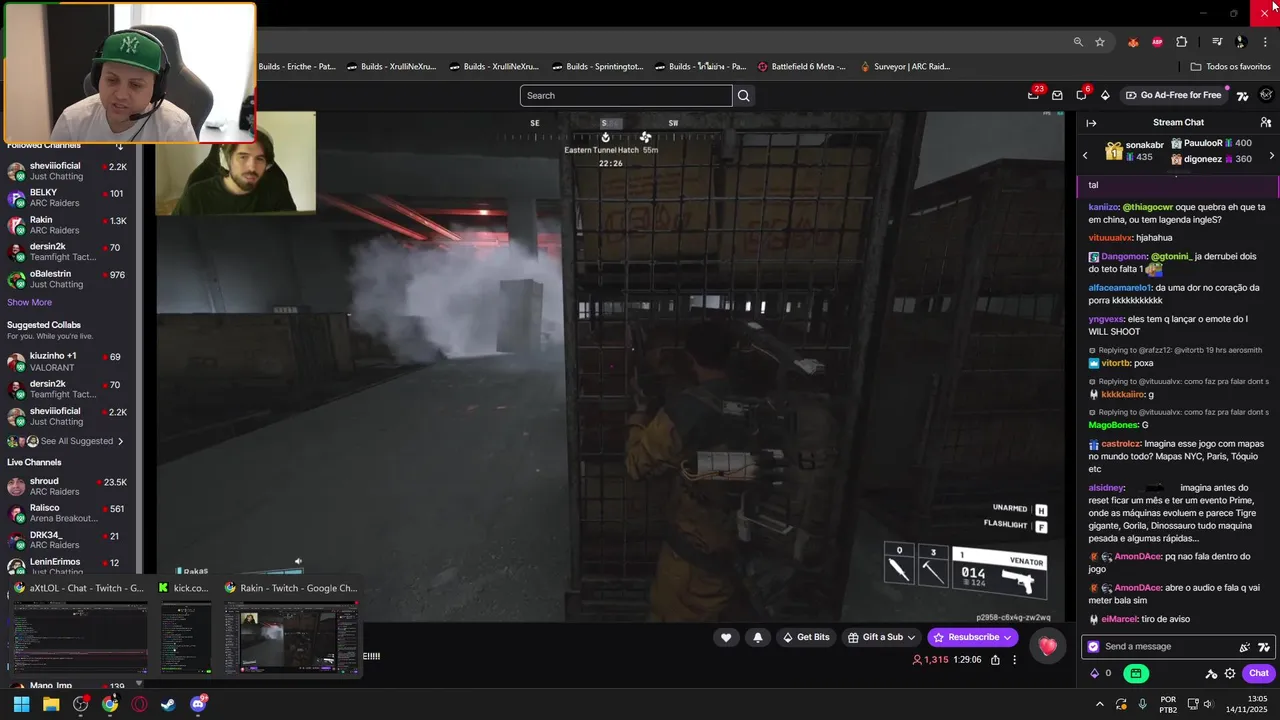Viewport: 1280px width, 720px height.
Task: Open chat settings gear icon
Action: click(1230, 674)
